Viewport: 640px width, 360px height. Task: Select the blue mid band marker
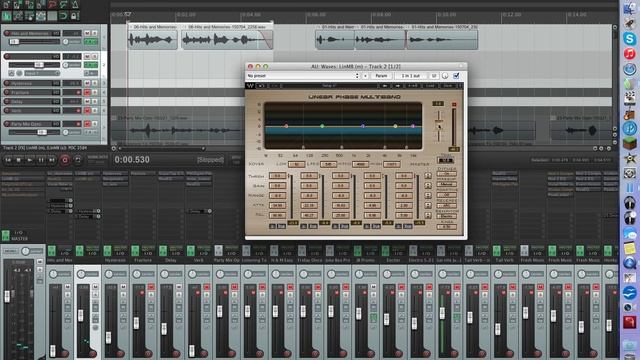[362, 126]
